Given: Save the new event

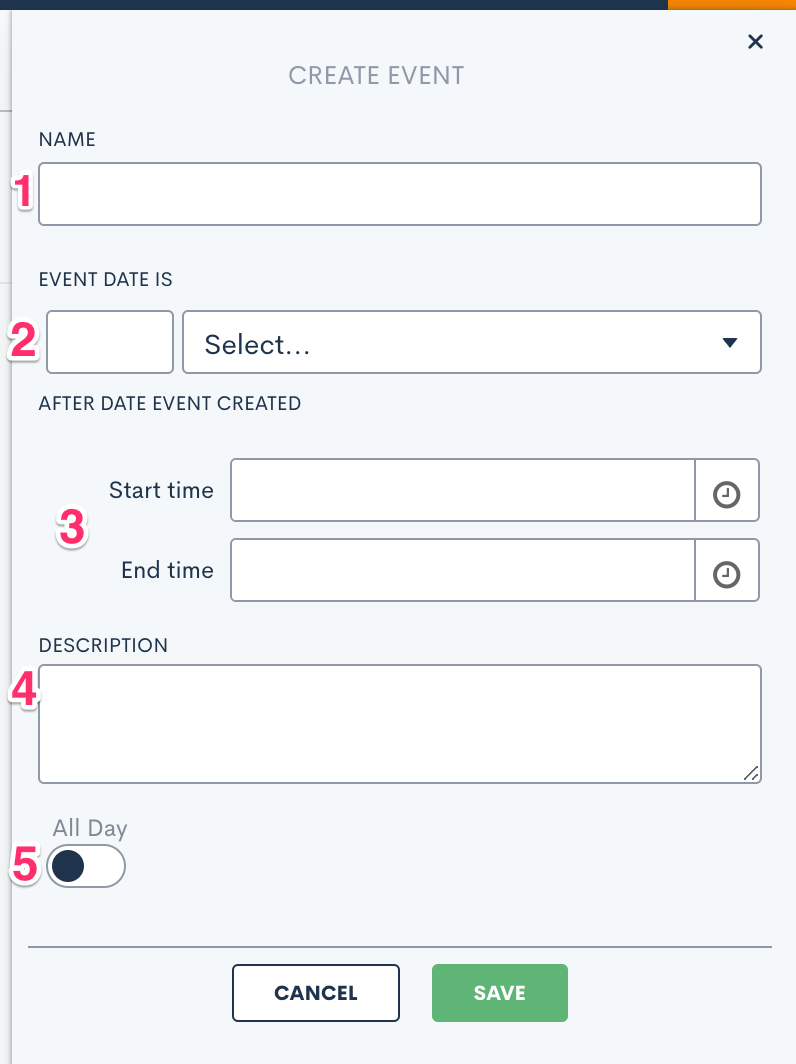Looking at the screenshot, I should [x=499, y=993].
